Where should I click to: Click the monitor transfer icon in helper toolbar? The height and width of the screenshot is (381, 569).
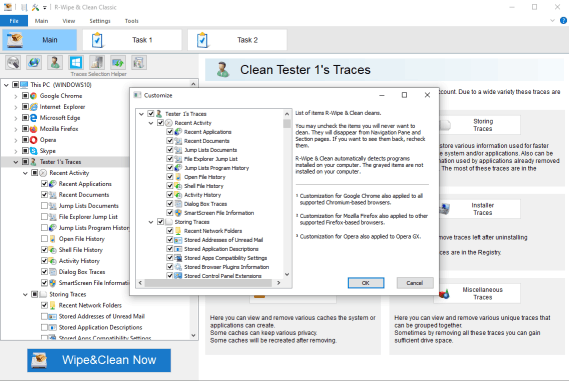pyautogui.click(x=118, y=63)
